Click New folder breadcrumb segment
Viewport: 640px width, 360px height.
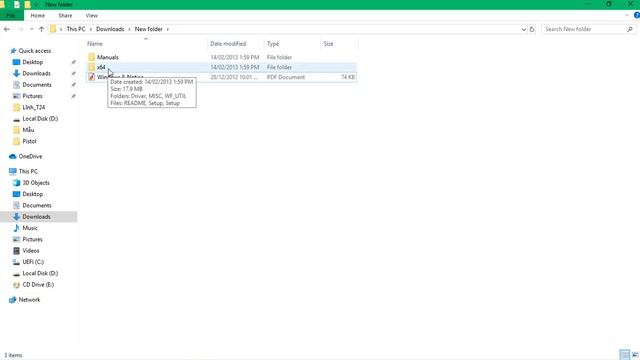point(149,29)
